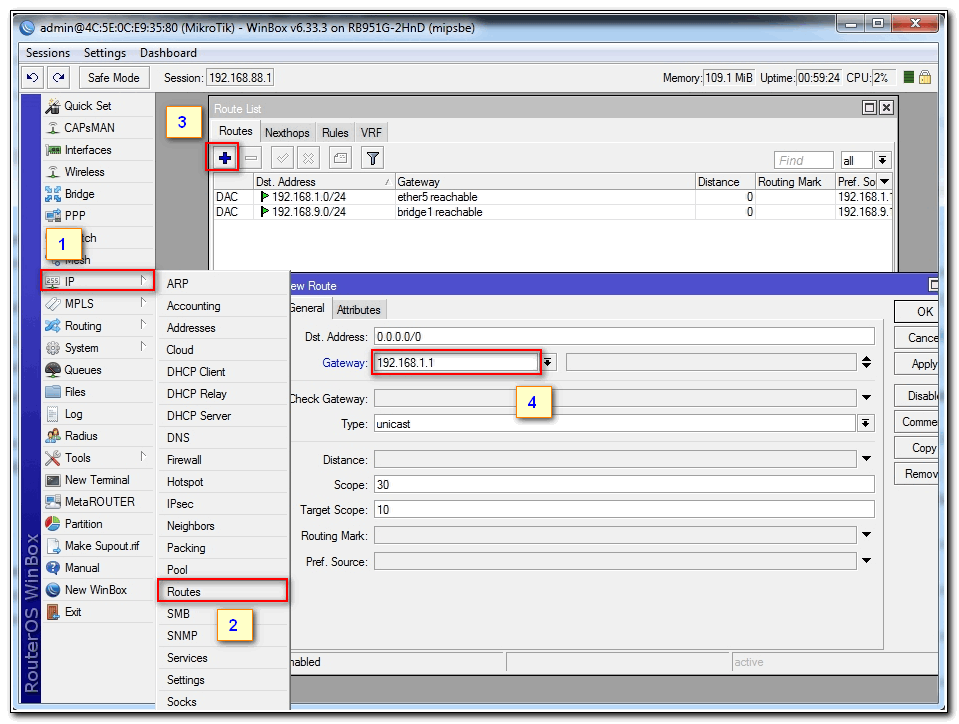Image resolution: width=959 pixels, height=724 pixels.
Task: Switch to the Attributes tab
Action: click(358, 310)
